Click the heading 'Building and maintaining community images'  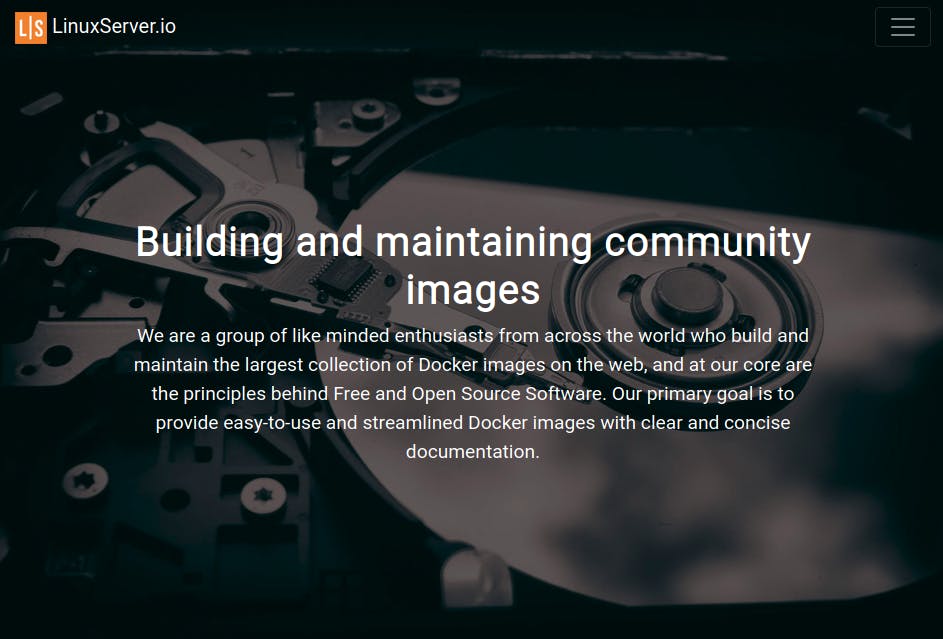click(x=473, y=265)
